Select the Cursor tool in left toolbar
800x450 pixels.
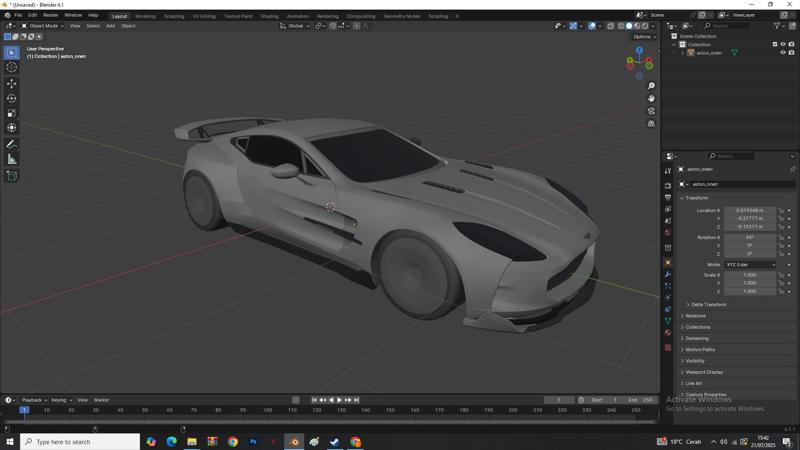(x=12, y=67)
